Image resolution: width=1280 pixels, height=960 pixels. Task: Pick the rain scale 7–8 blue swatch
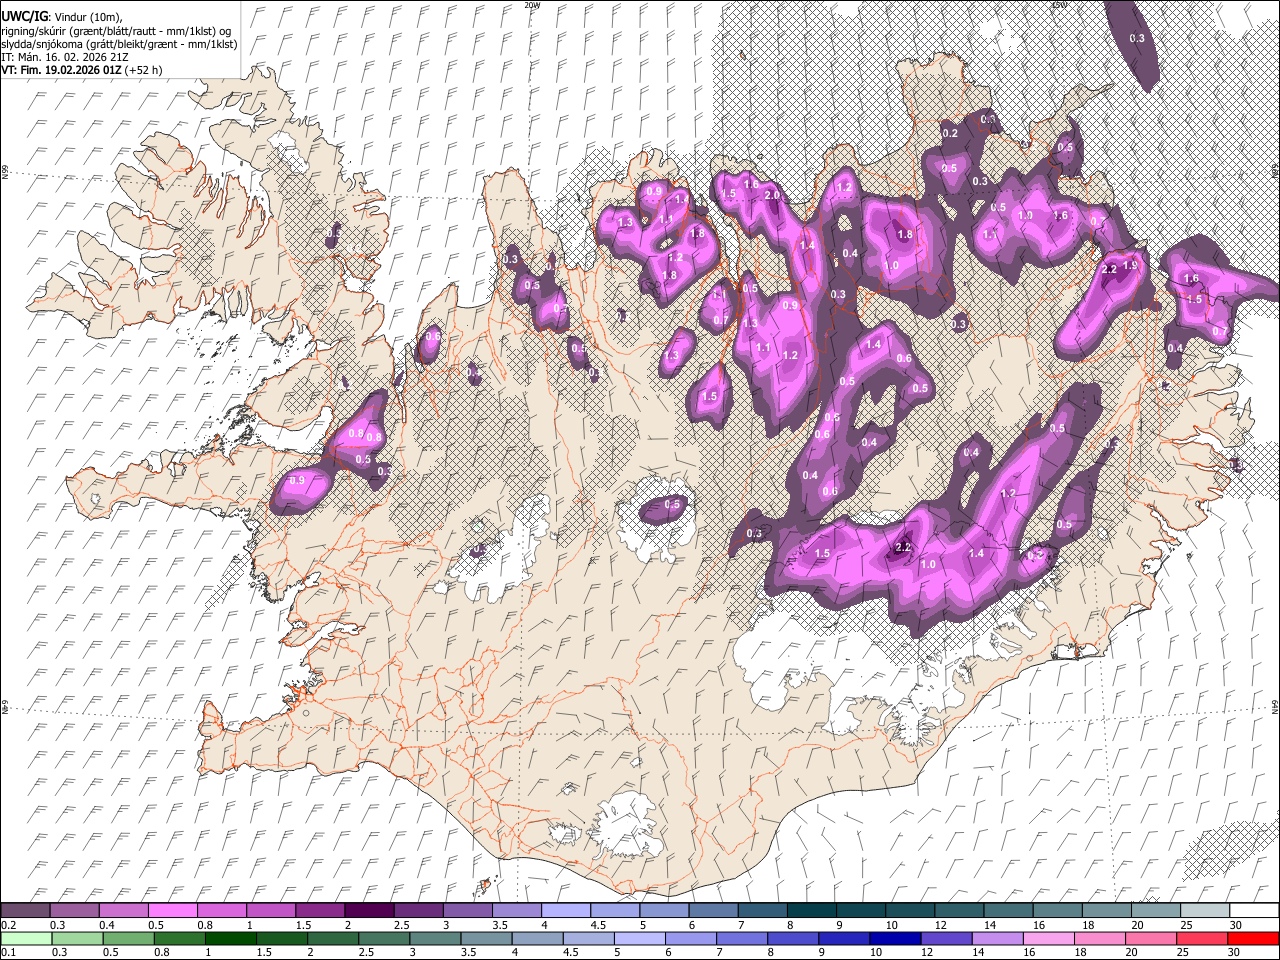tap(742, 938)
